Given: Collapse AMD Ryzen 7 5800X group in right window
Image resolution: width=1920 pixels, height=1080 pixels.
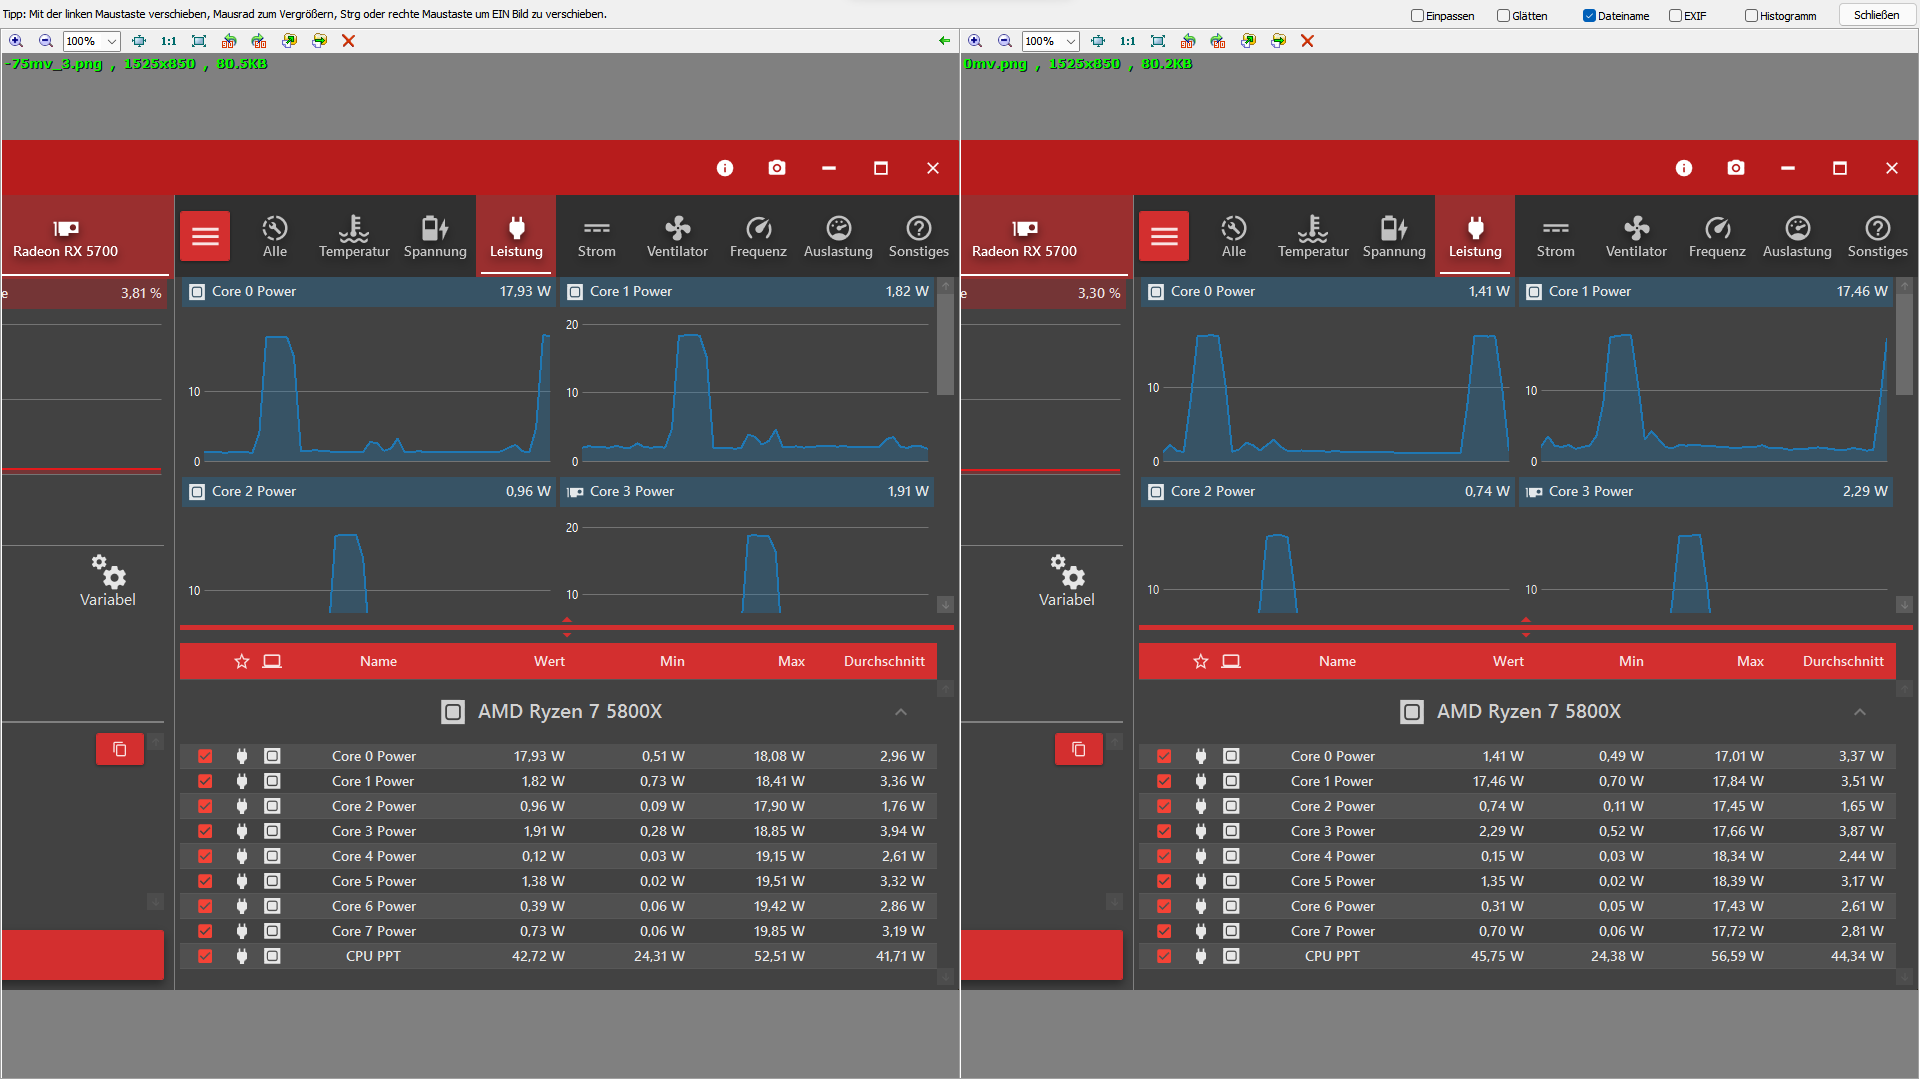Looking at the screenshot, I should [1860, 712].
